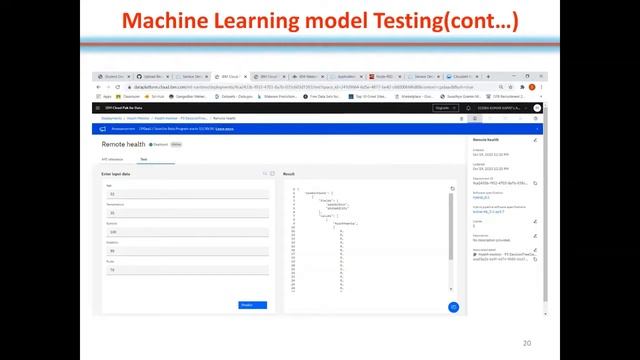Image resolution: width=640 pixels, height=360 pixels.
Task: Open the Apps bookmark in bookmarks bar
Action: click(104, 97)
